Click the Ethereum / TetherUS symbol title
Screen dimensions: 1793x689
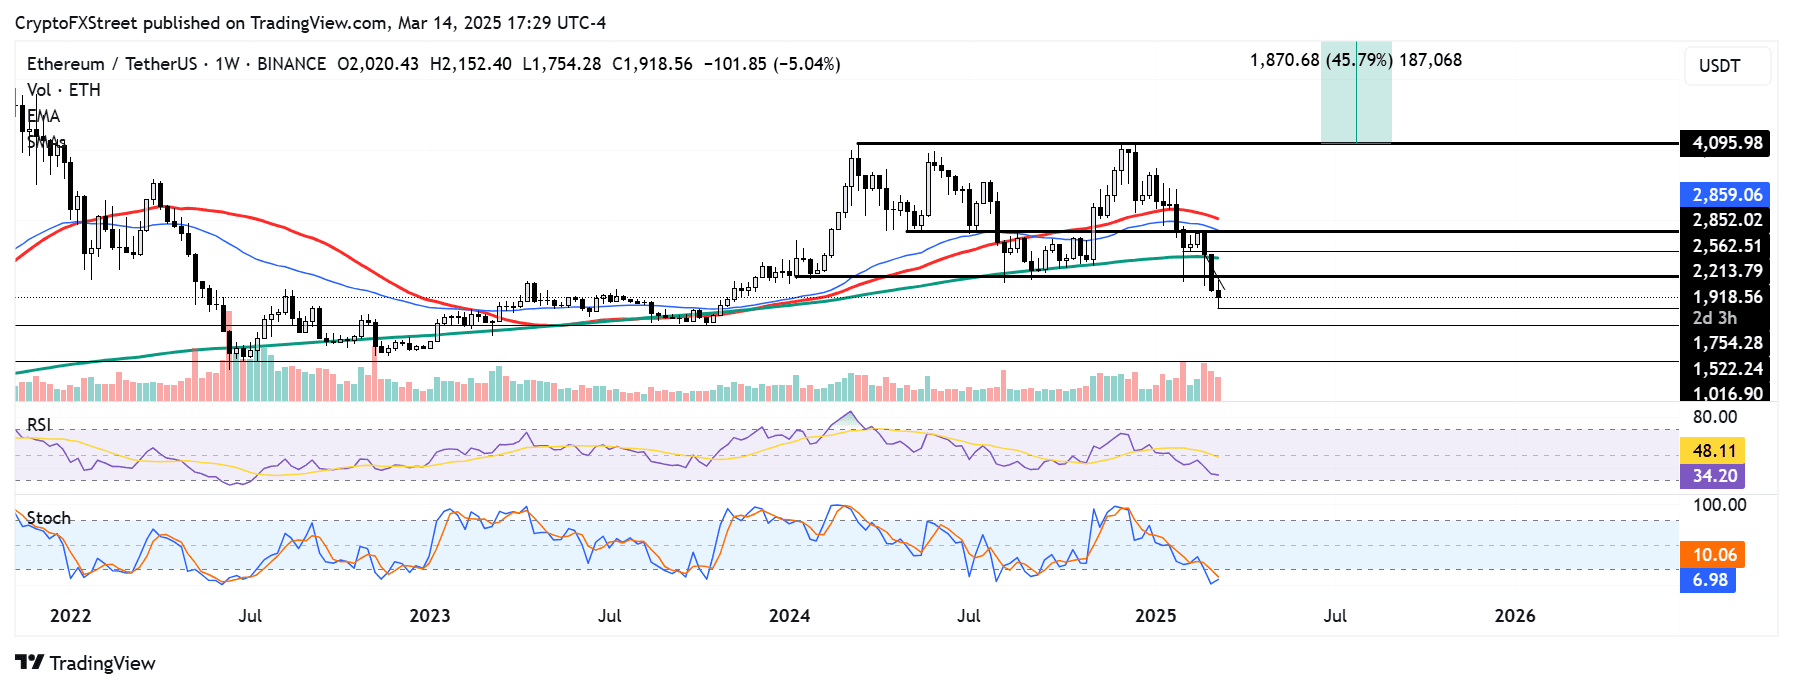pos(112,64)
